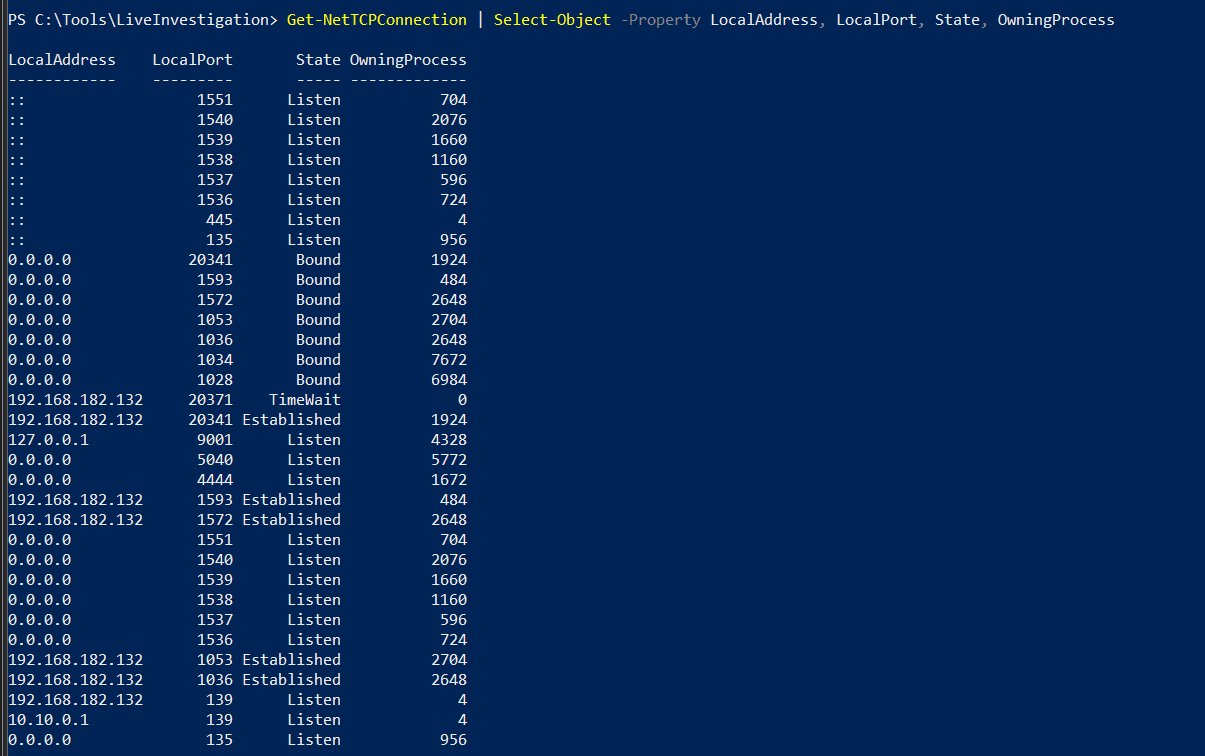The height and width of the screenshot is (756, 1205).
Task: Click Bound state in port 1028 row
Action: pos(318,380)
